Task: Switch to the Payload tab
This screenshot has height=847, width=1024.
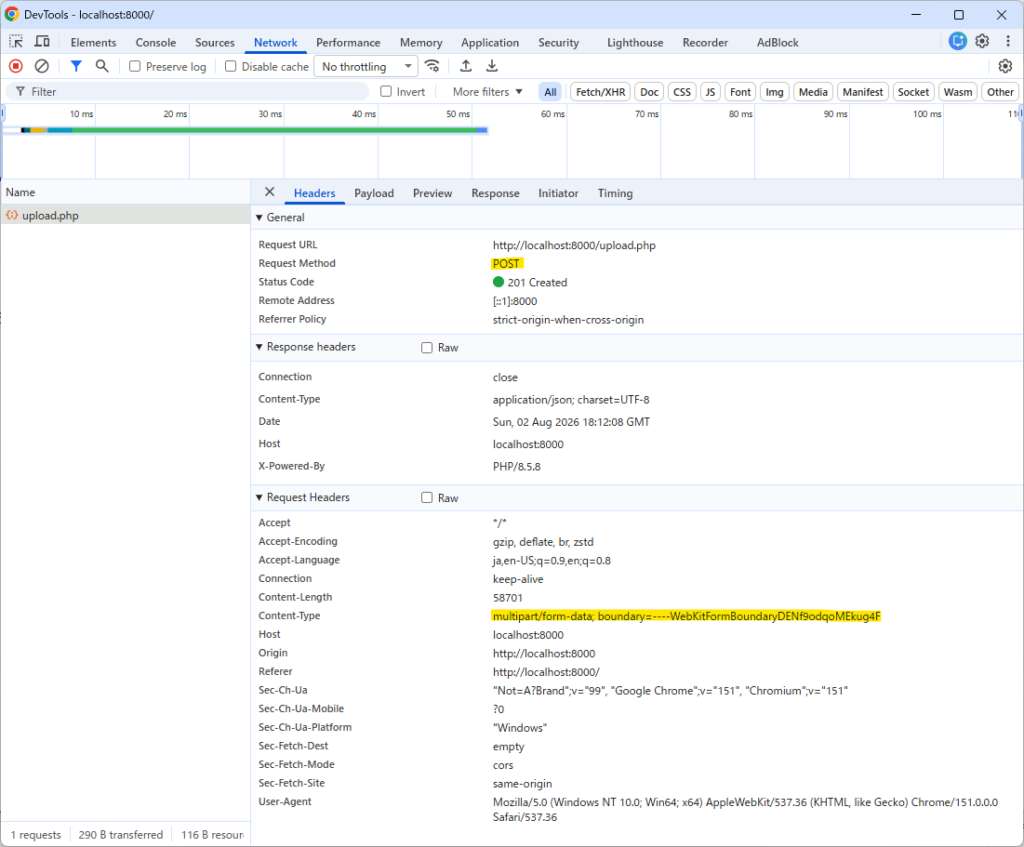Action: 374,193
